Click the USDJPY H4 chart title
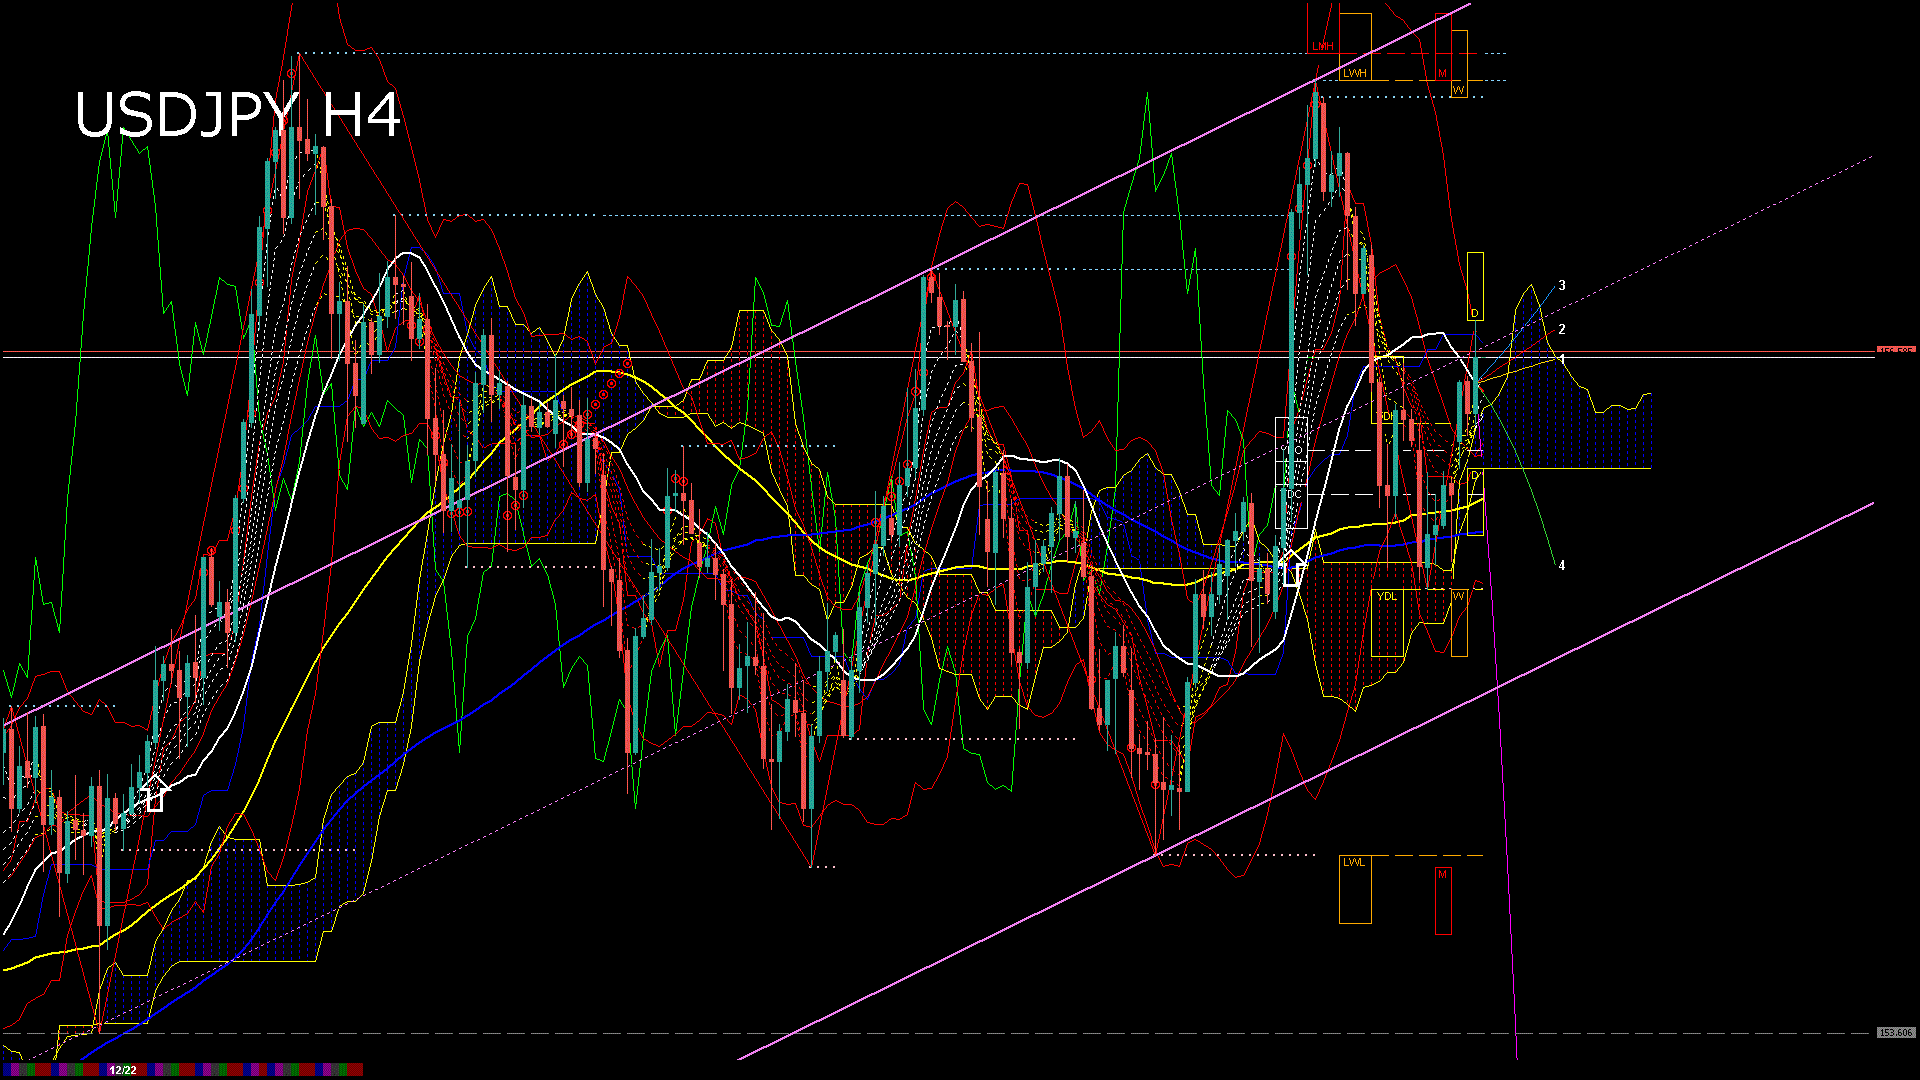This screenshot has width=1920, height=1080. [238, 115]
